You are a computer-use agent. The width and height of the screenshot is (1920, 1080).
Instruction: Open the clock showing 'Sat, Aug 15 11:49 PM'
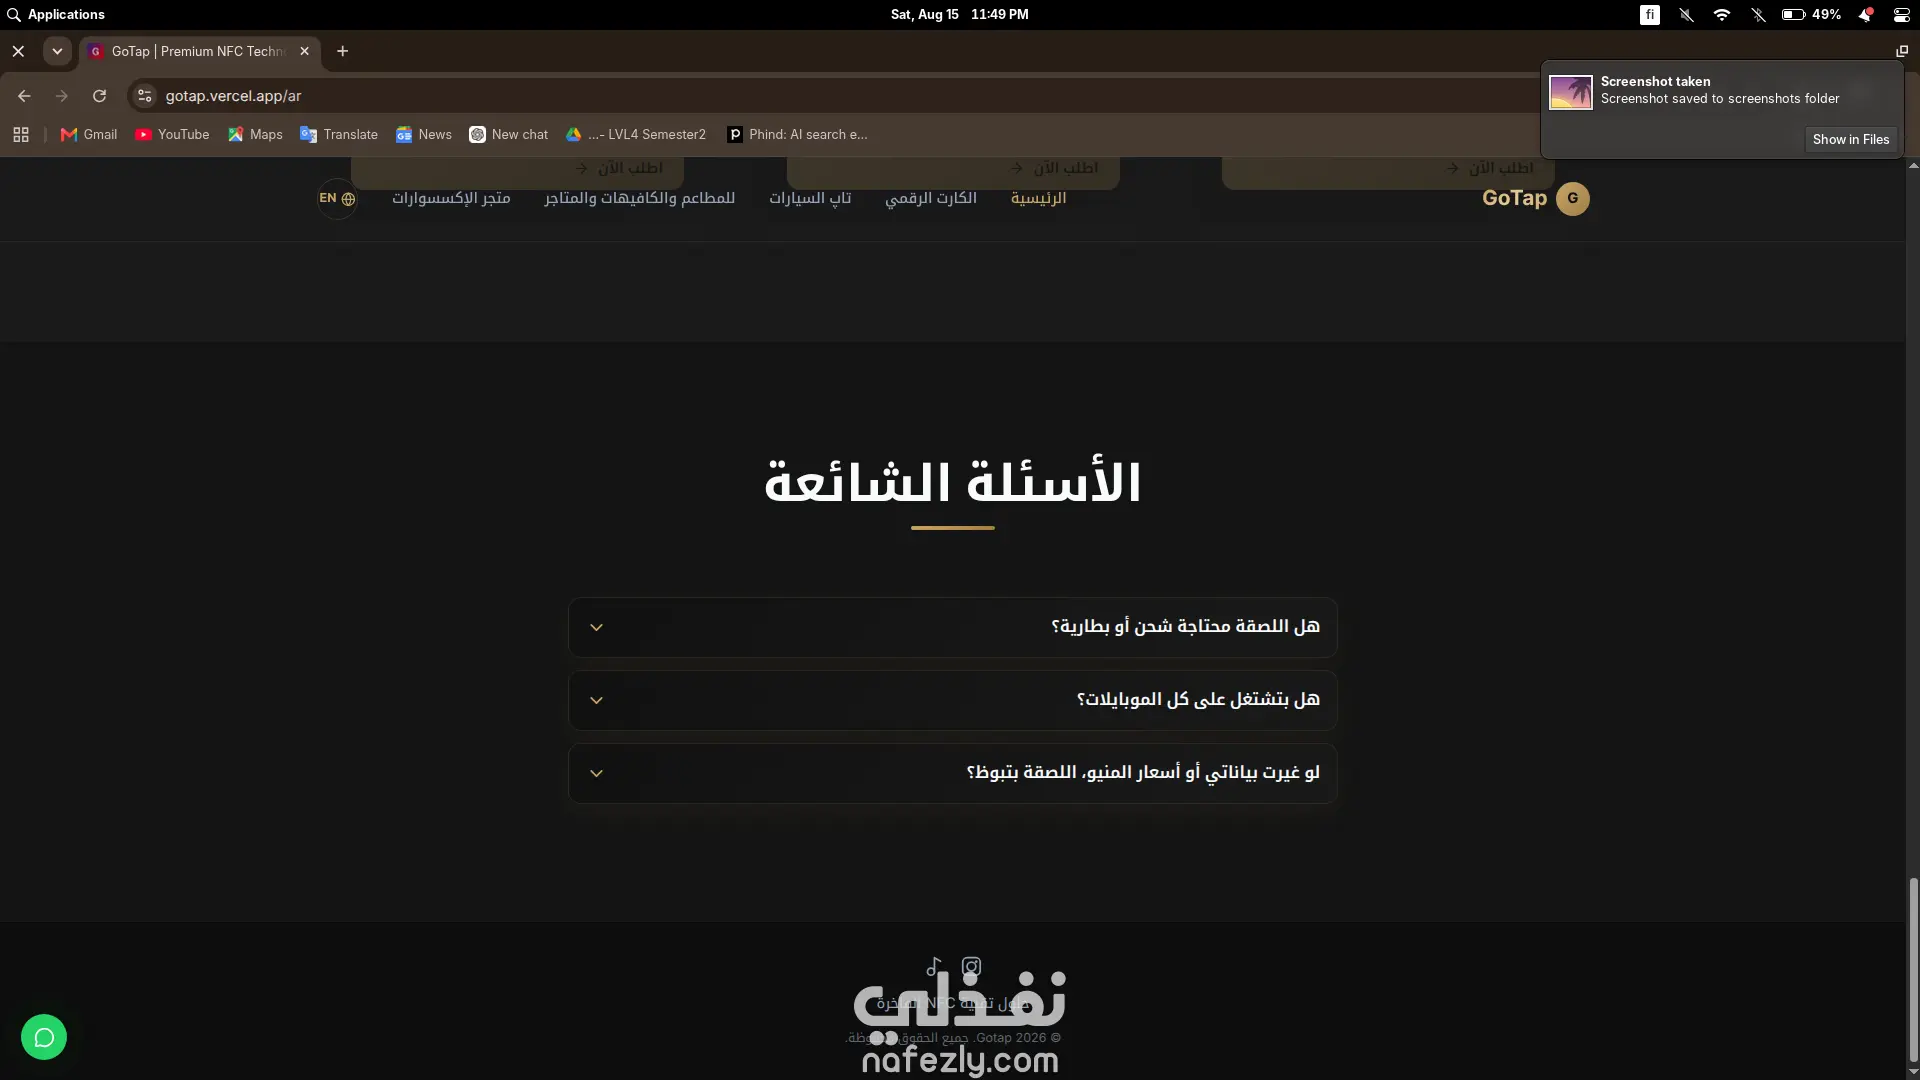[x=959, y=15]
